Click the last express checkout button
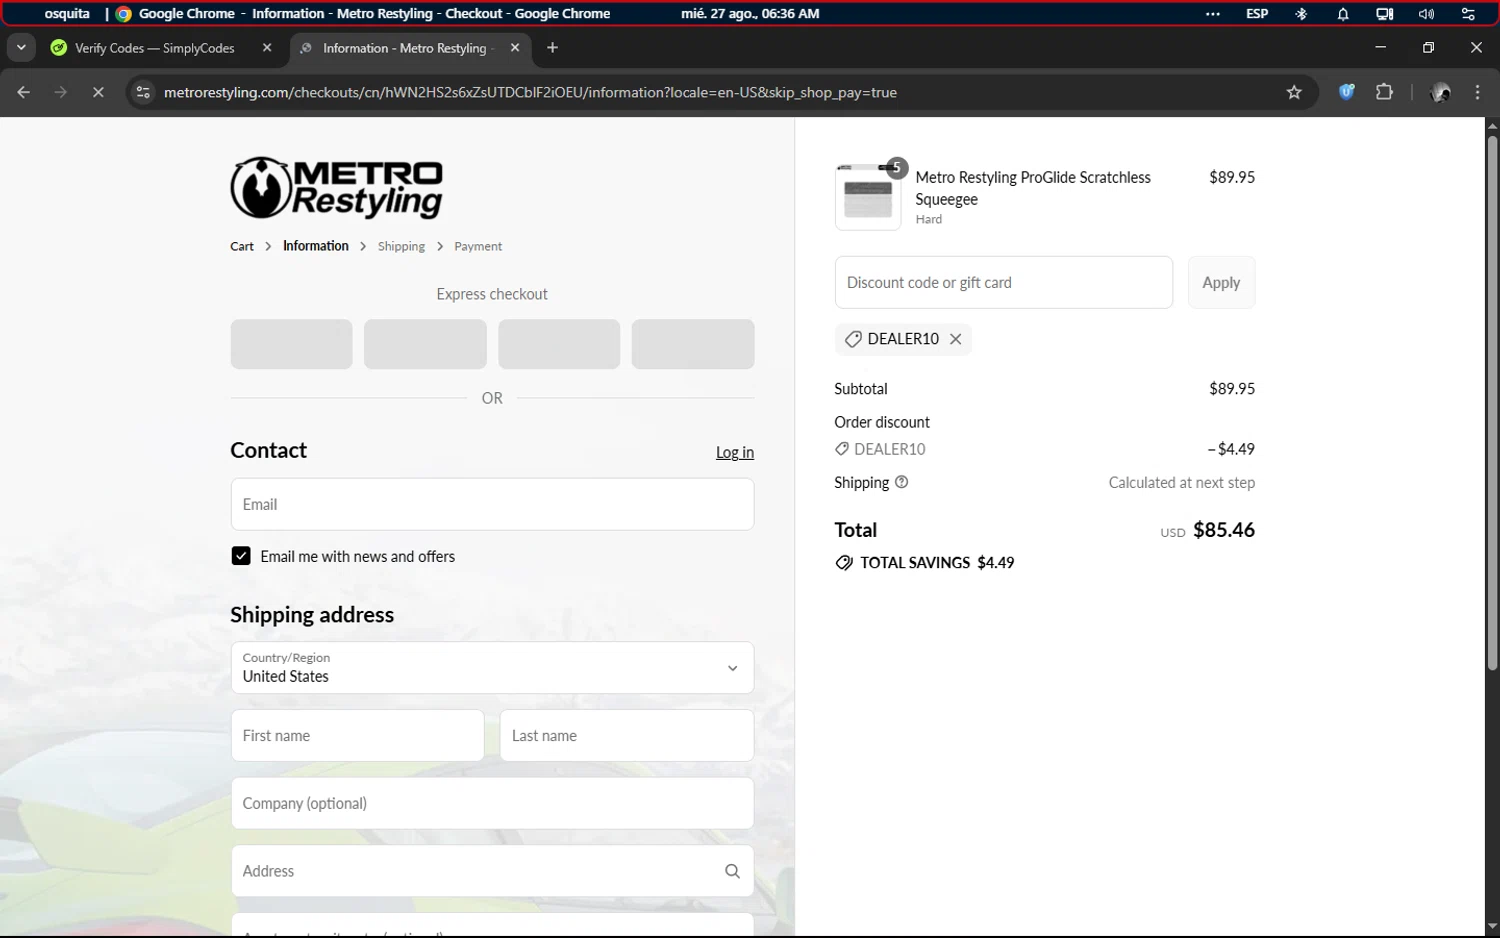 coord(693,344)
